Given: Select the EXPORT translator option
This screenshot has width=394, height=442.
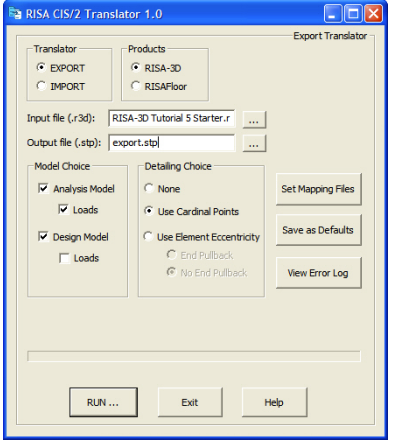Looking at the screenshot, I should click(41, 68).
